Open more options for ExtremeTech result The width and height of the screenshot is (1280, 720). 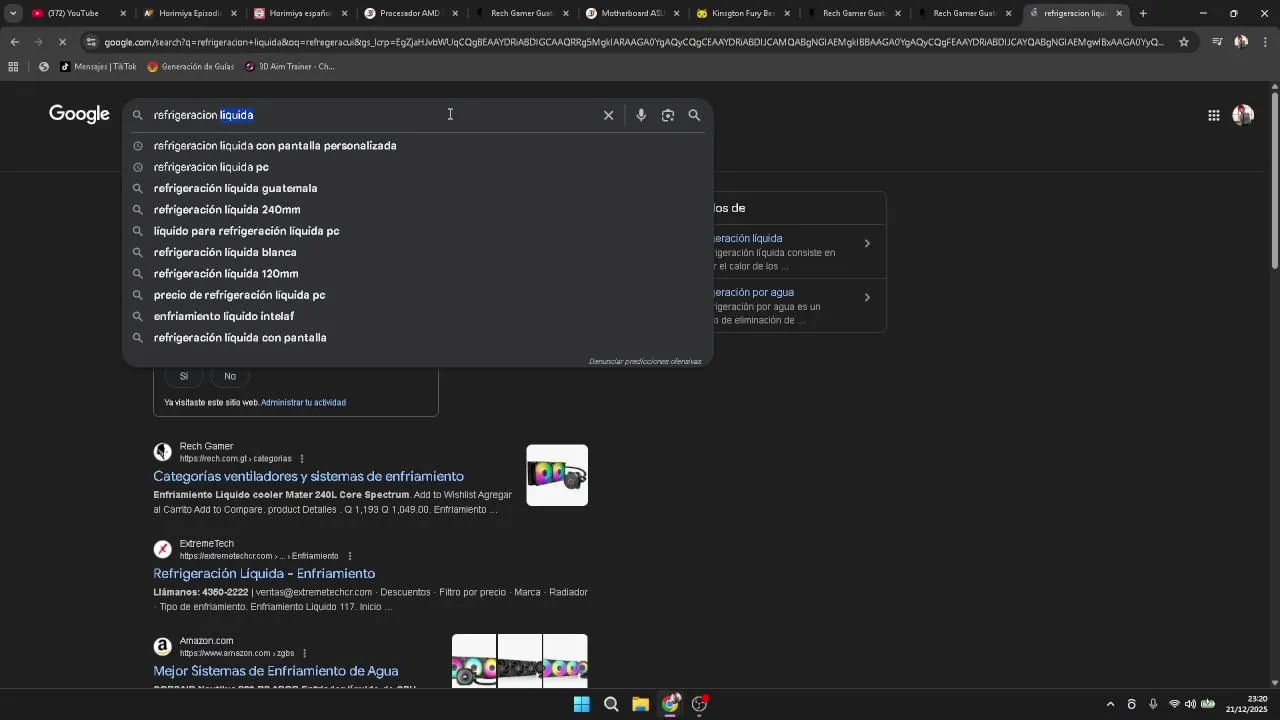(349, 556)
